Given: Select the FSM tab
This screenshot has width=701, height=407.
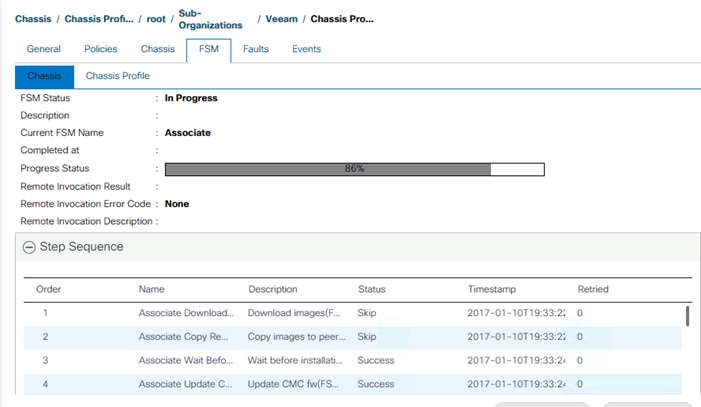Looking at the screenshot, I should 209,49.
